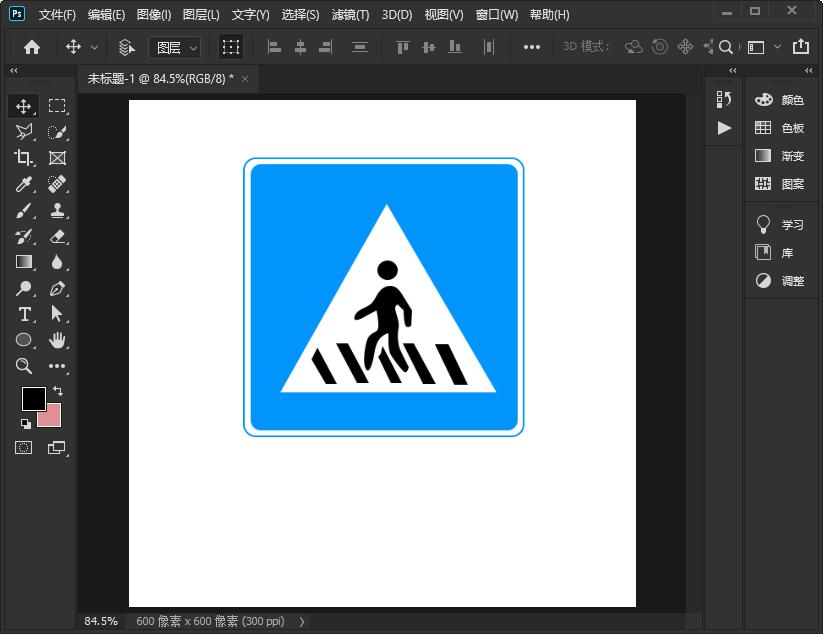
Task: Open the 图像(I) menu
Action: click(153, 15)
